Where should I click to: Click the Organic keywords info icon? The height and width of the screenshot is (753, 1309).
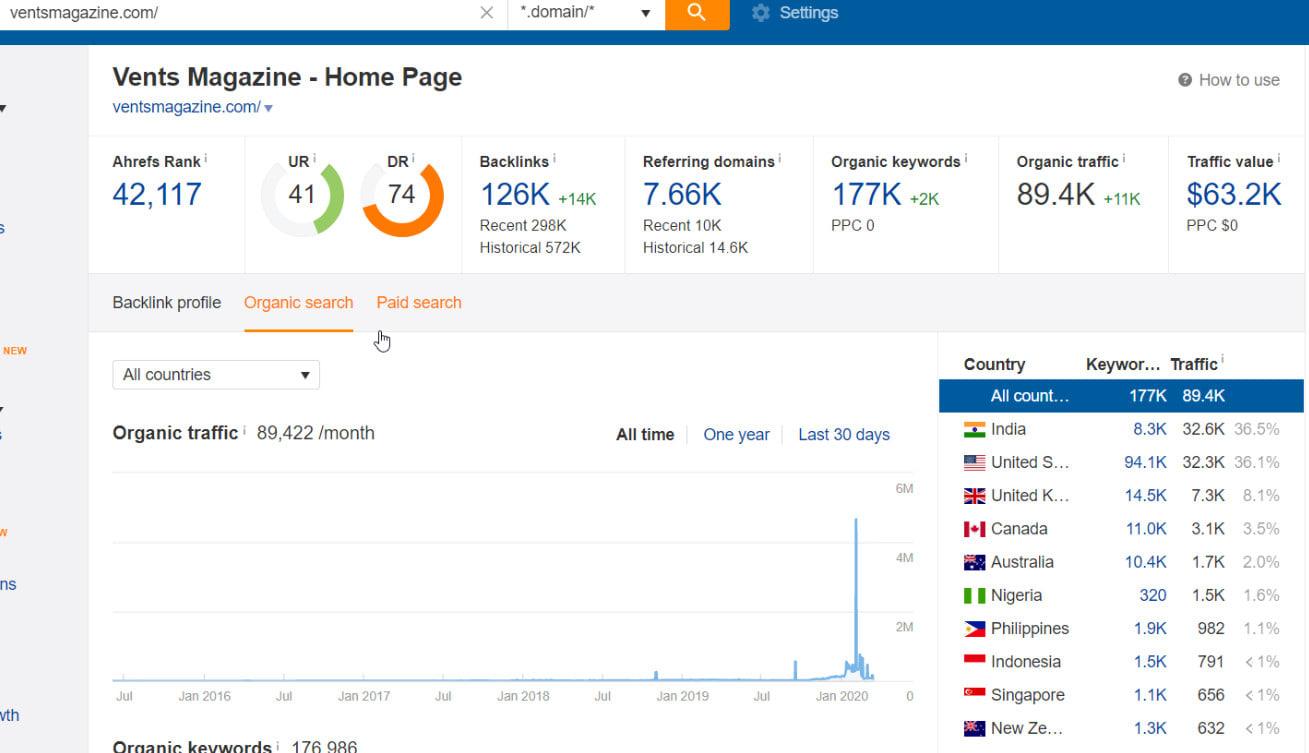(x=964, y=156)
